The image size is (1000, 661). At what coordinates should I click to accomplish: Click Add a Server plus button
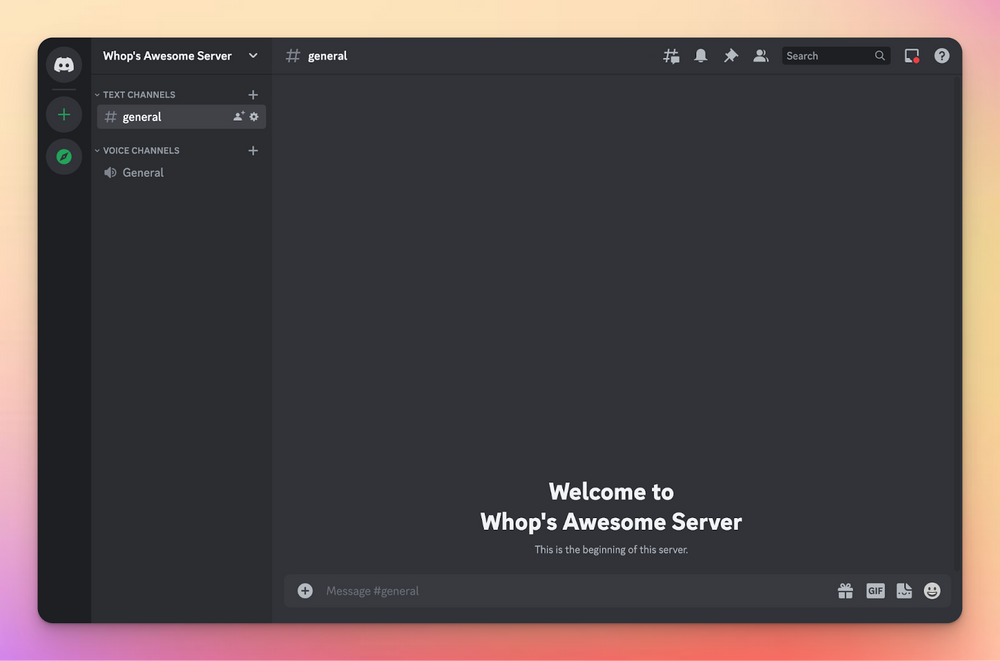pos(63,114)
